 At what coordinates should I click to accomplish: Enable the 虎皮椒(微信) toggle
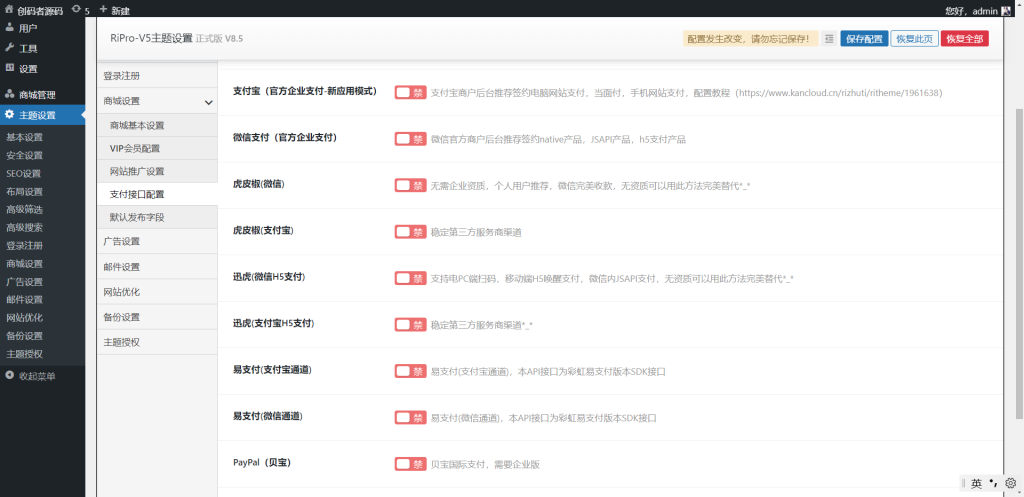pyautogui.click(x=410, y=185)
